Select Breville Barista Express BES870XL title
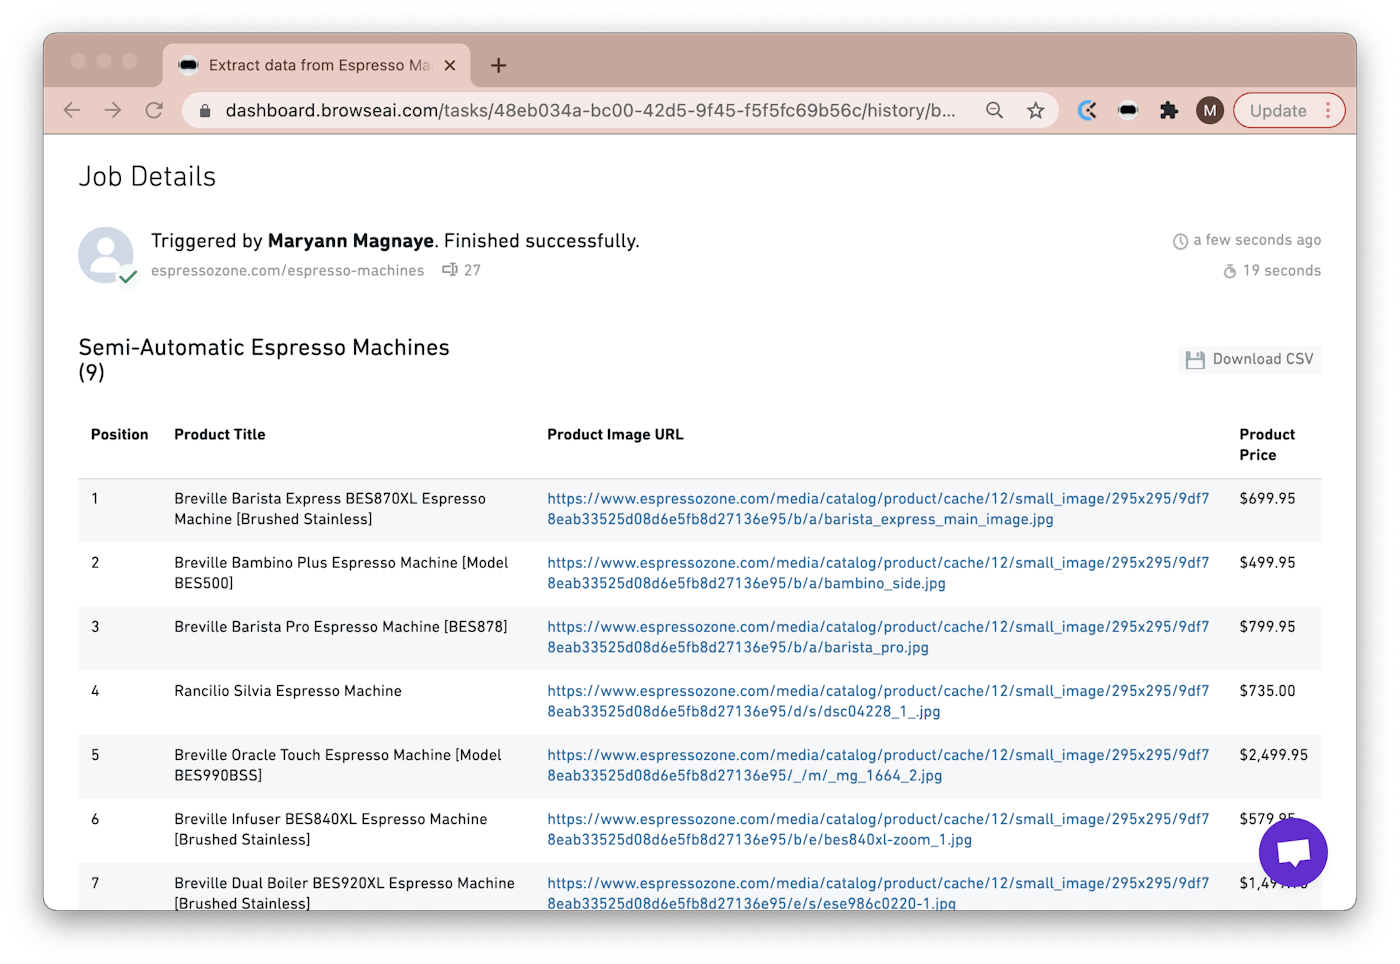Image resolution: width=1400 pixels, height=964 pixels. point(330,509)
